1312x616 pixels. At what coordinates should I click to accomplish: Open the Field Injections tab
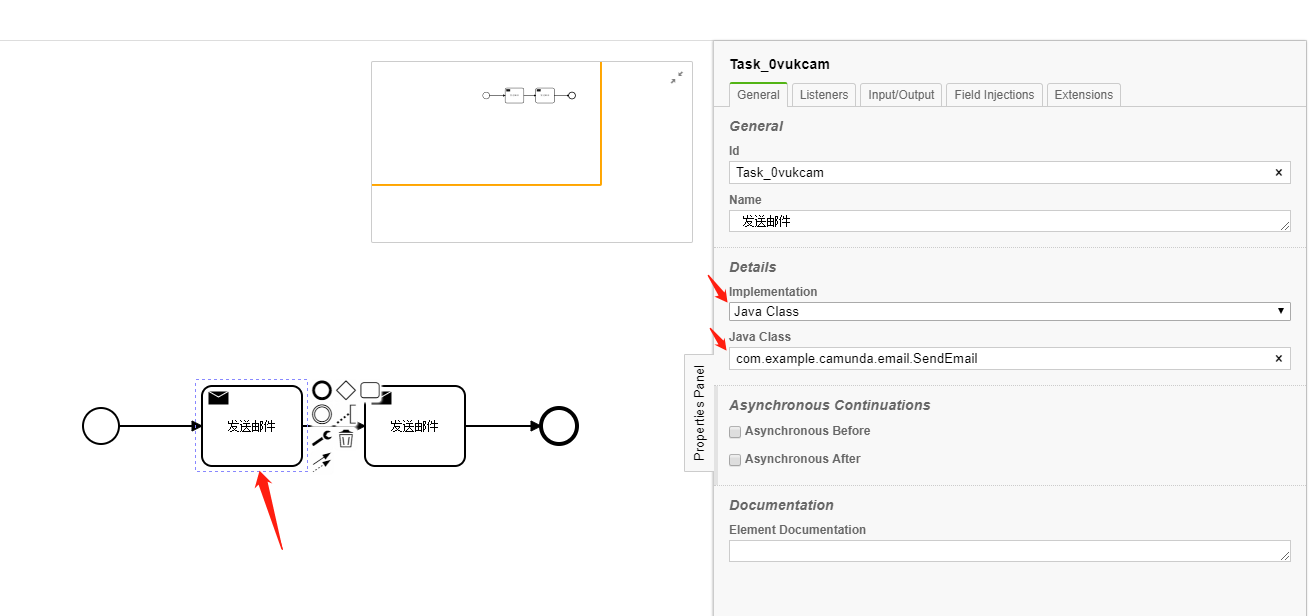click(994, 95)
